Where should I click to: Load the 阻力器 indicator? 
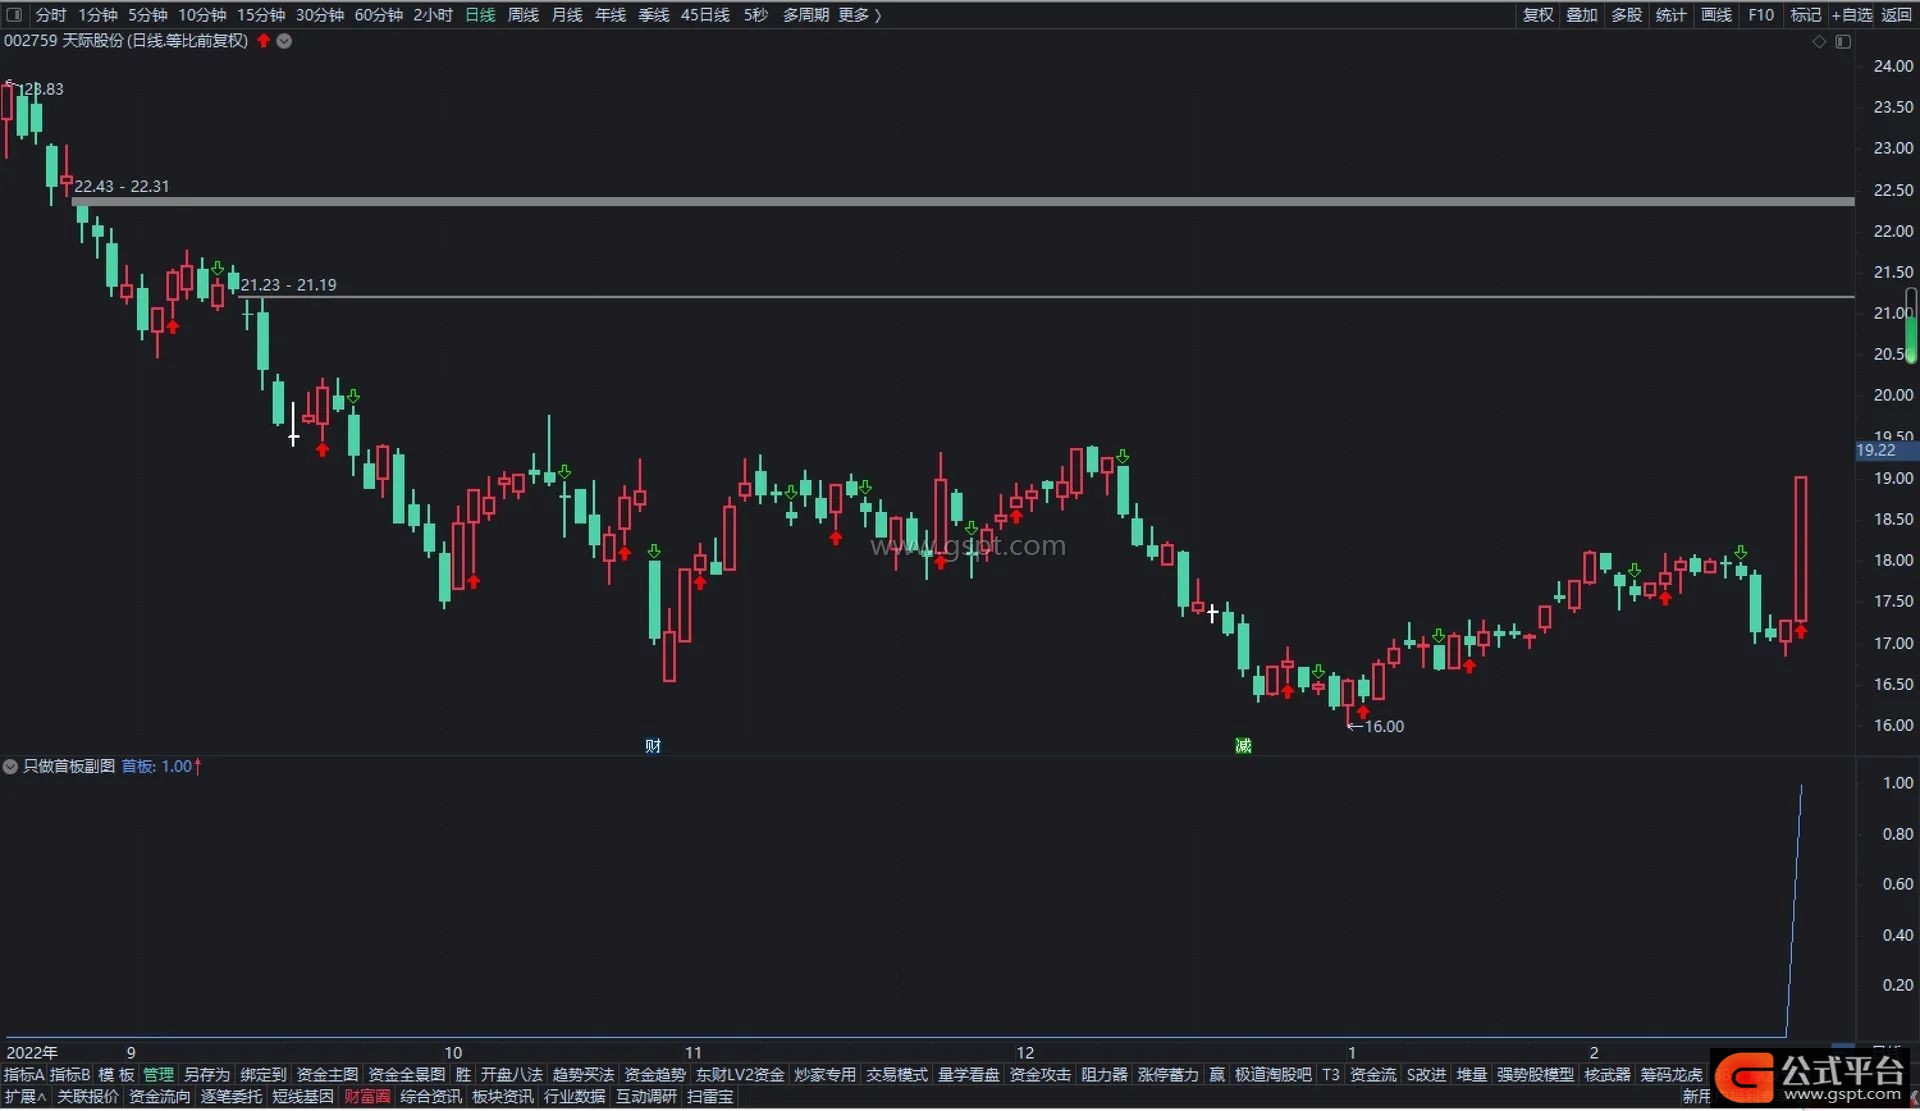[1104, 1075]
